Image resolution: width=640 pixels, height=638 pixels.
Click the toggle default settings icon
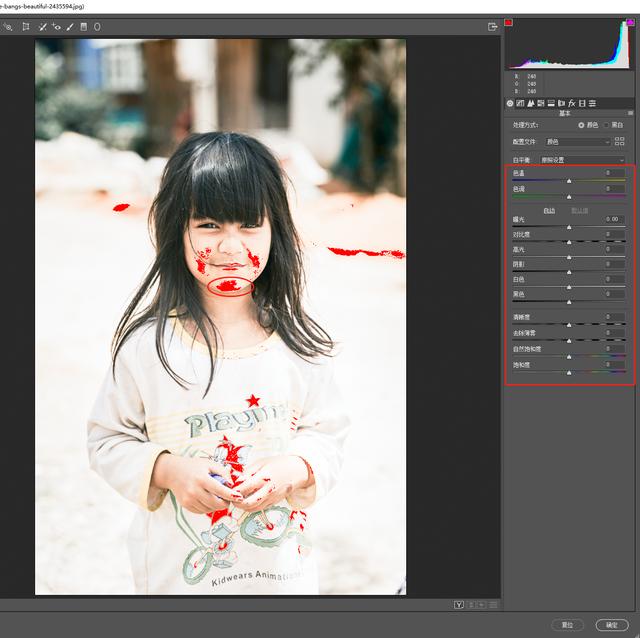(493, 605)
